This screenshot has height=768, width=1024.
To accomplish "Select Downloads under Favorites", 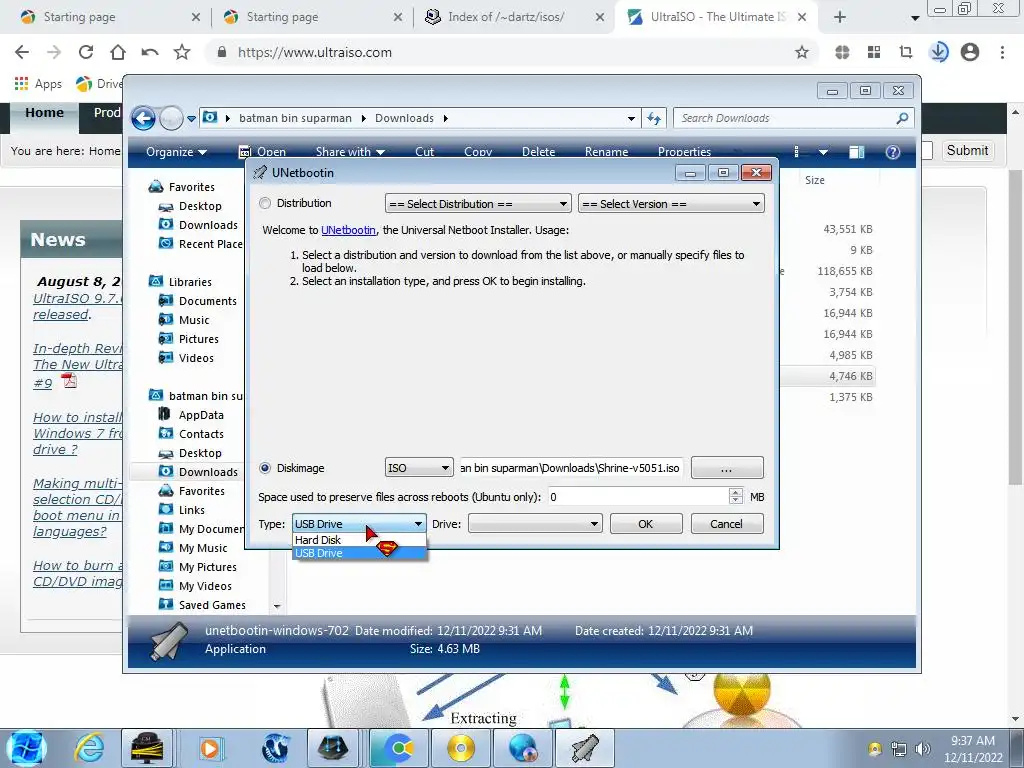I will pos(208,225).
